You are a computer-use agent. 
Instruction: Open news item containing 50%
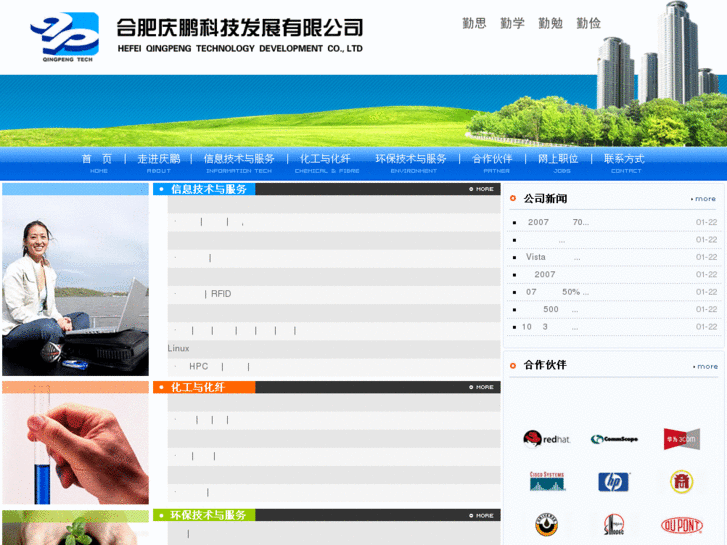click(x=557, y=292)
